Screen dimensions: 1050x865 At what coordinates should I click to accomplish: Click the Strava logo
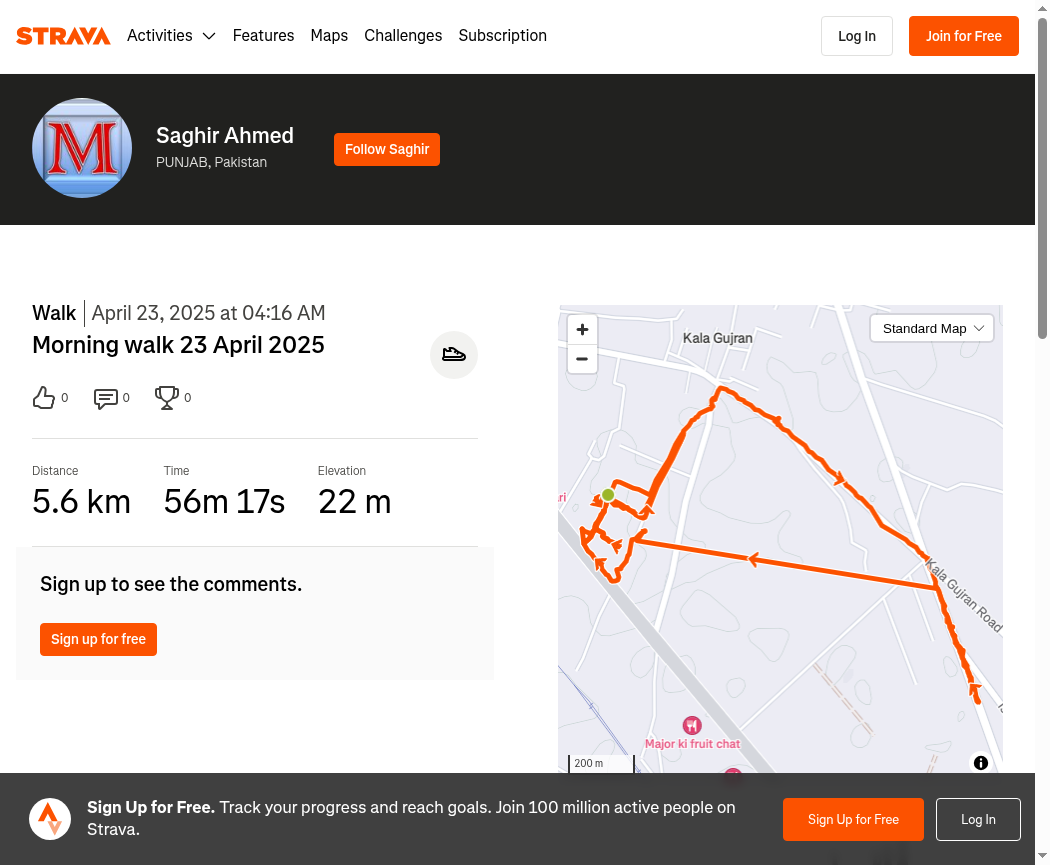[63, 35]
